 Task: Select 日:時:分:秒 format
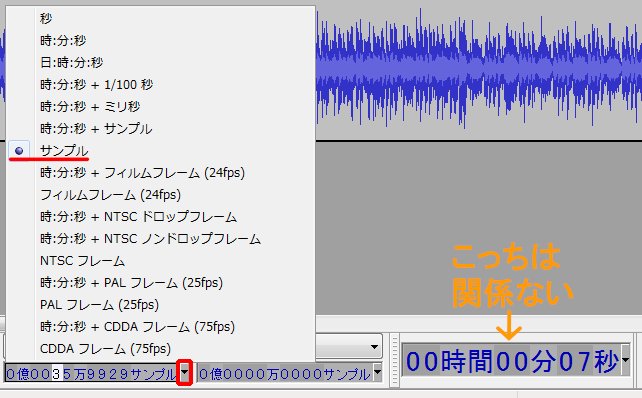tap(161, 63)
